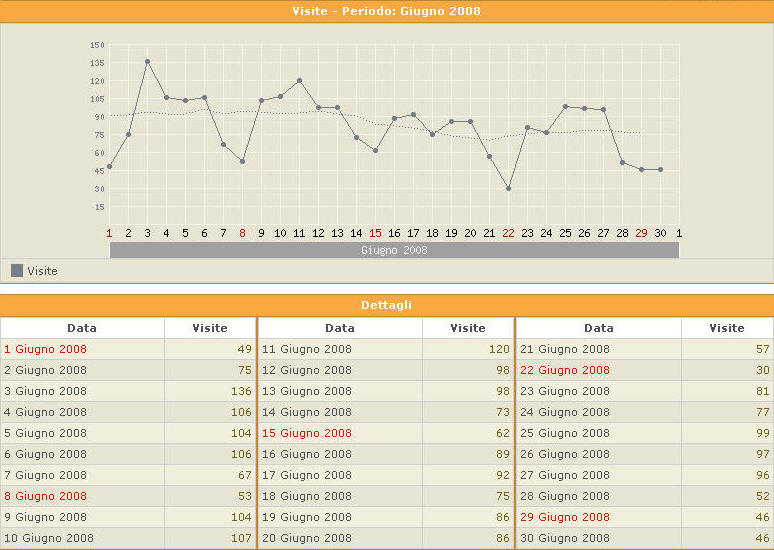Click the chart data point above day 11
The height and width of the screenshot is (550, 774).
tap(300, 80)
